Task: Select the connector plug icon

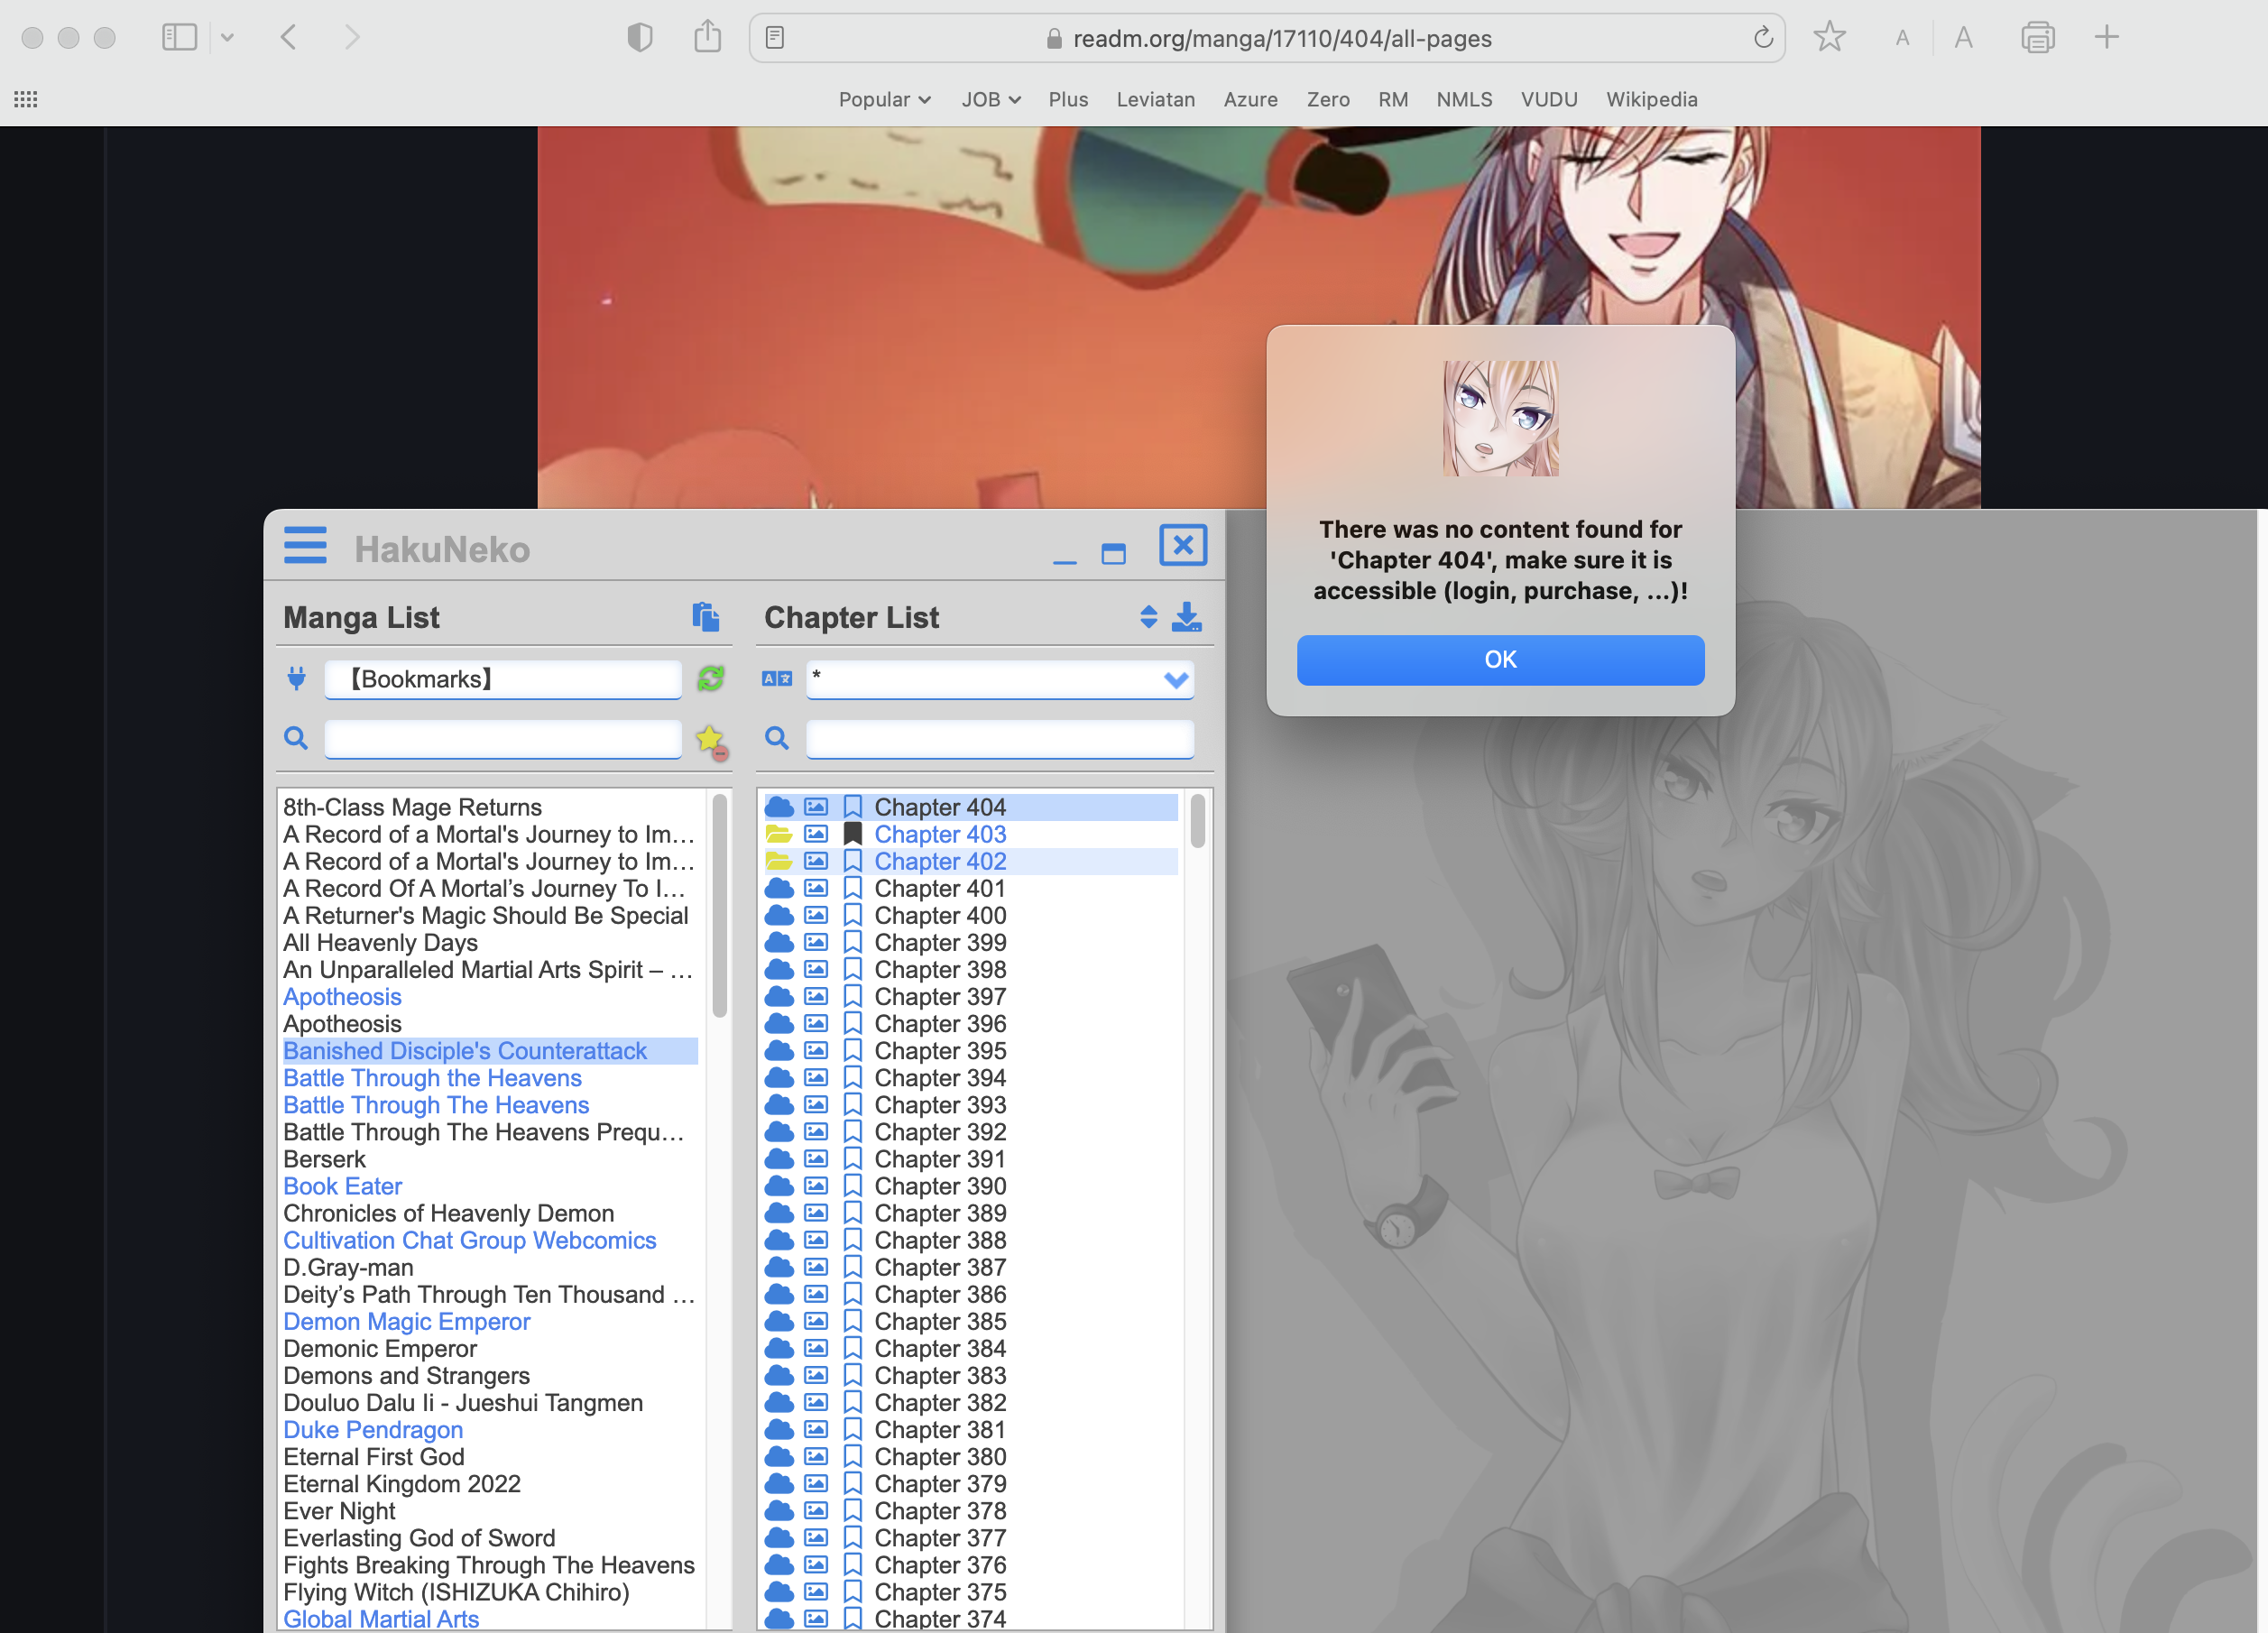Action: (x=296, y=678)
